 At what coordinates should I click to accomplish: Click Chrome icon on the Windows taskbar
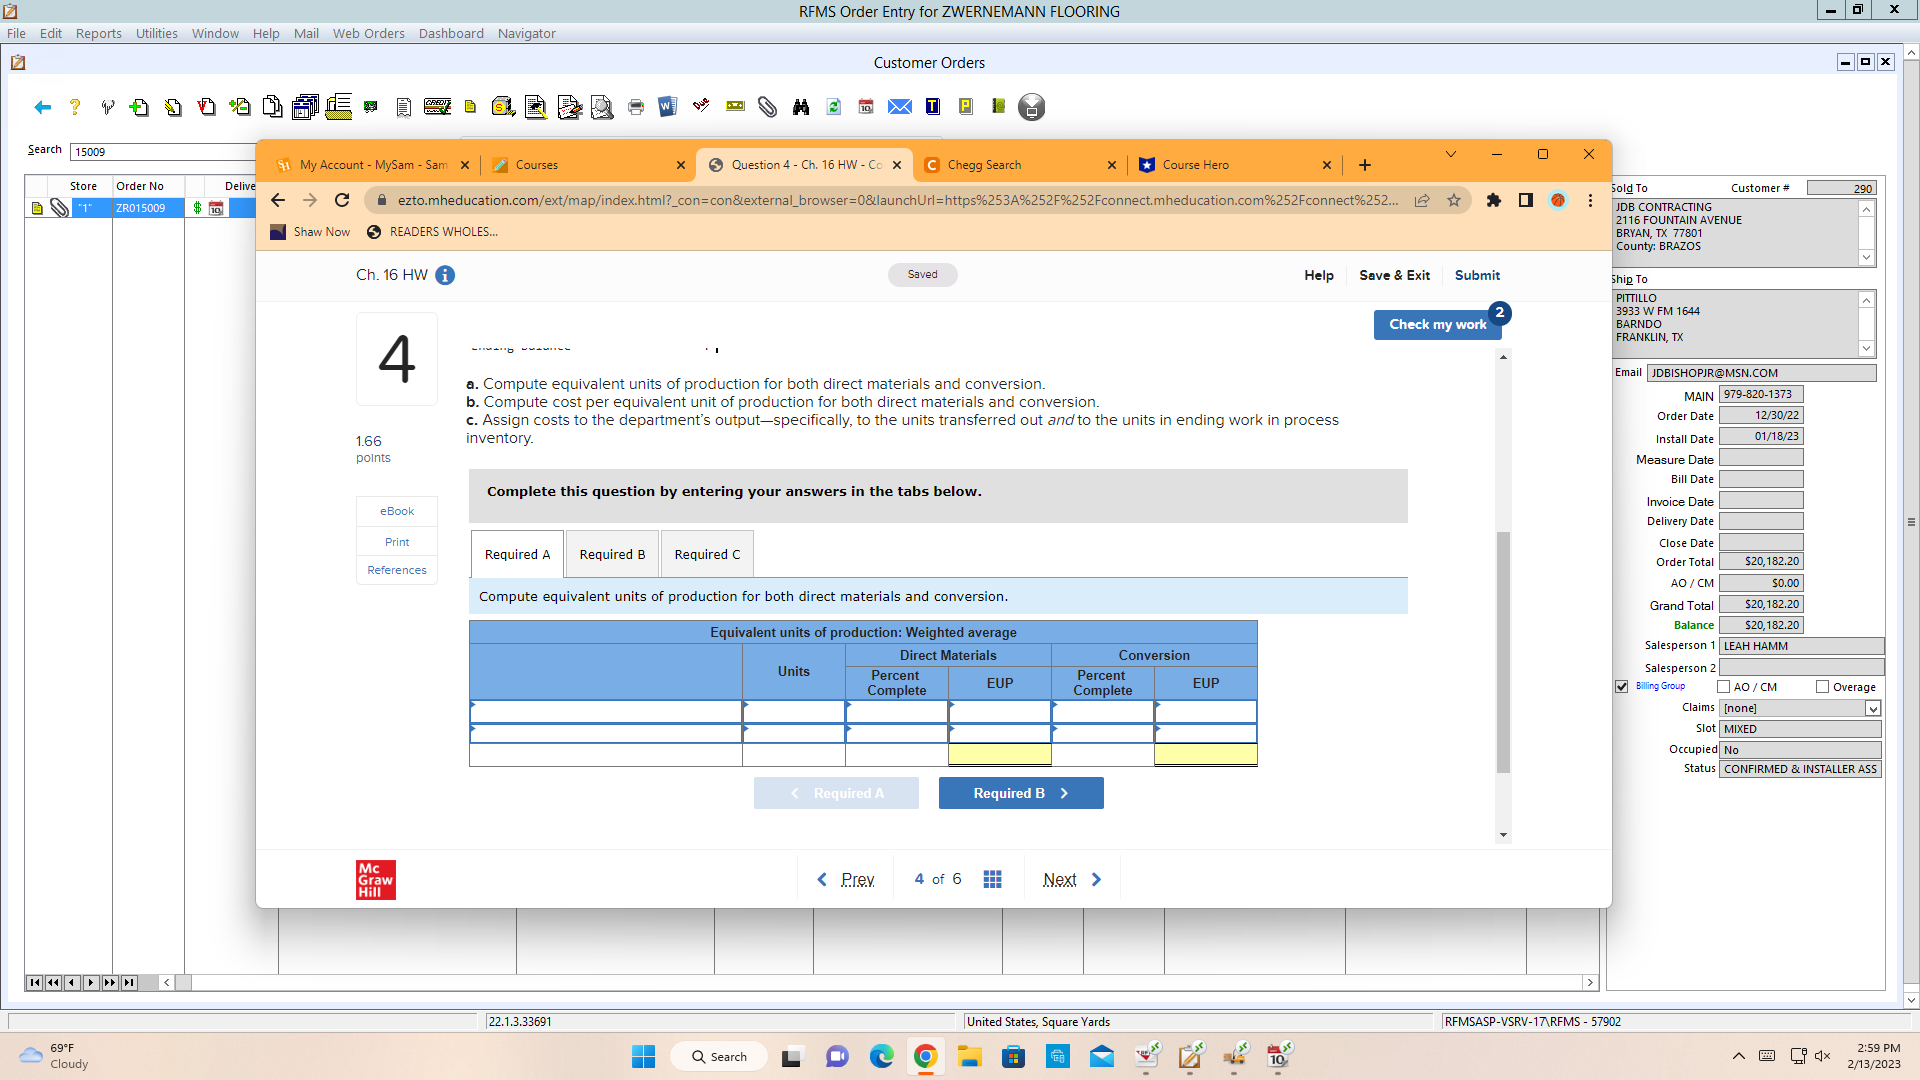point(925,1056)
